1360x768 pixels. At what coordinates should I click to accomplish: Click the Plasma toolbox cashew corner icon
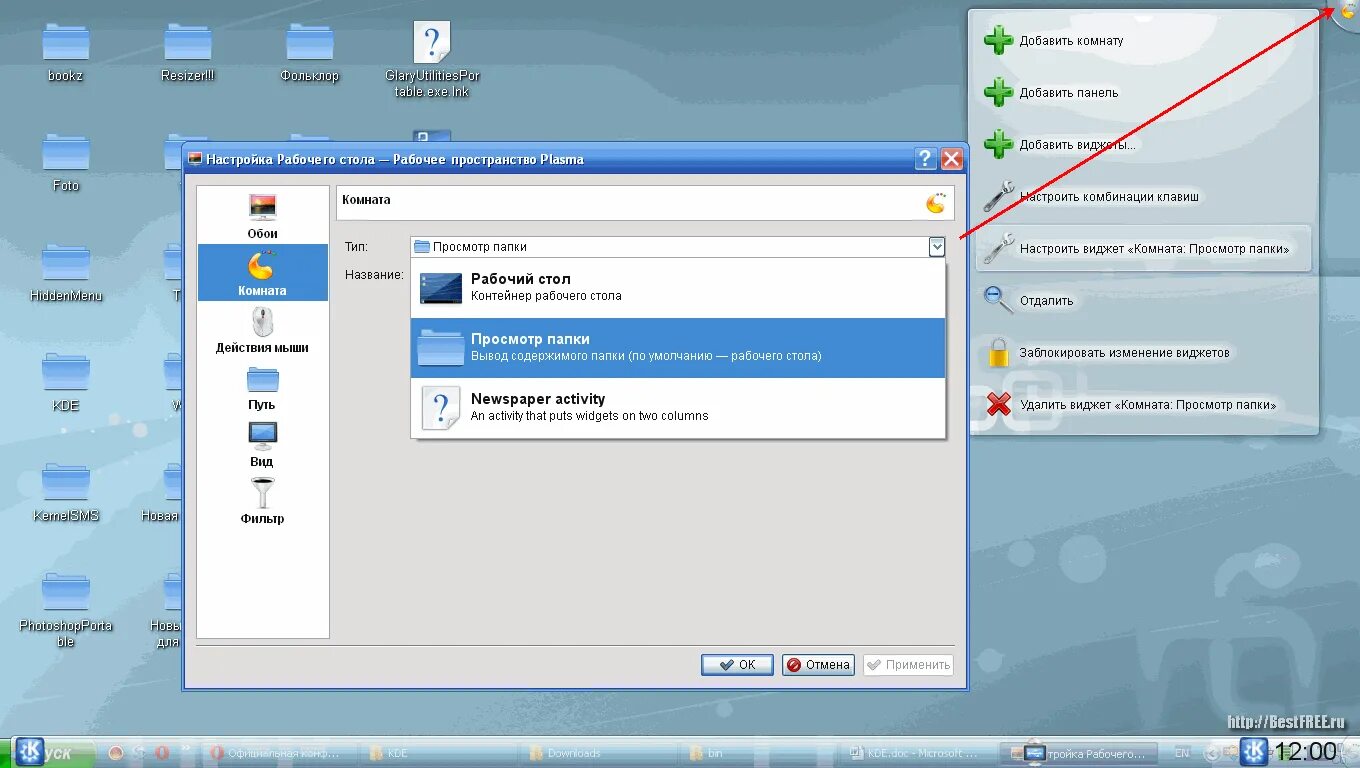[1349, 10]
